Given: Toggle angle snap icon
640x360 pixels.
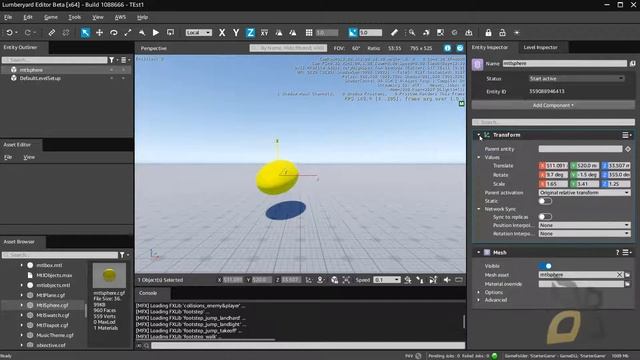Looking at the screenshot, I should pos(353,33).
